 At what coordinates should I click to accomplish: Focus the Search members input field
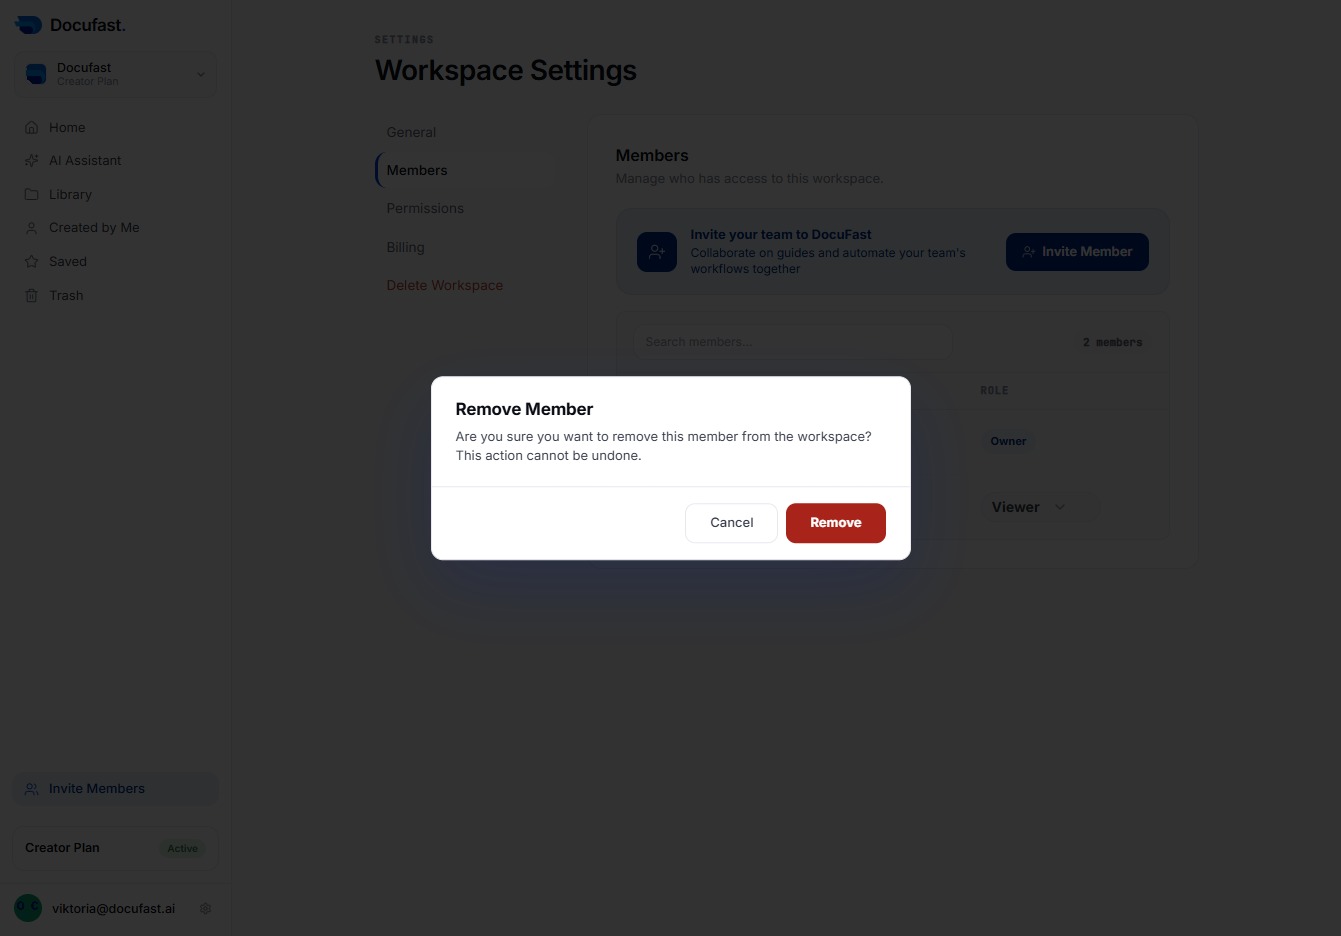point(793,342)
